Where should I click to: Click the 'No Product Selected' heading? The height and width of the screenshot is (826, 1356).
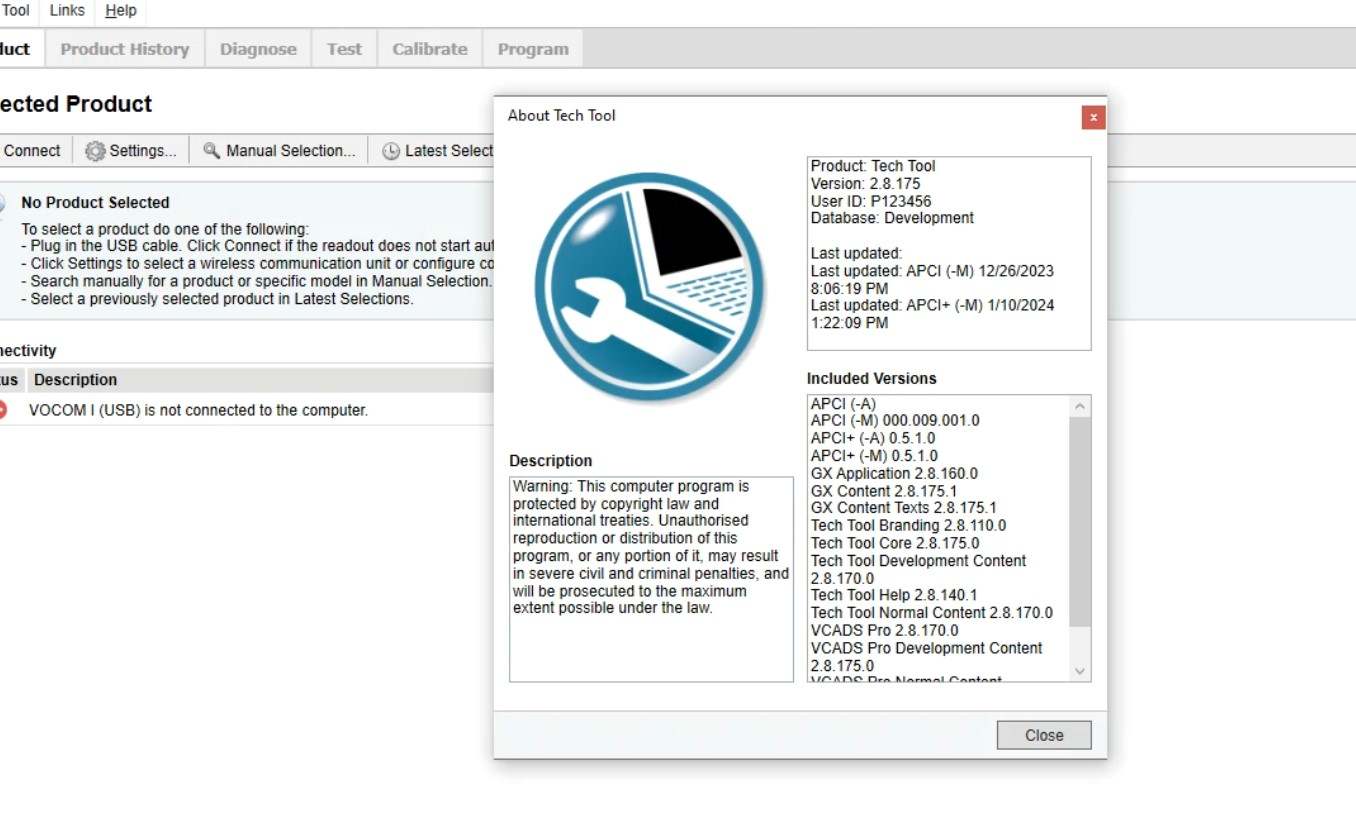point(95,202)
